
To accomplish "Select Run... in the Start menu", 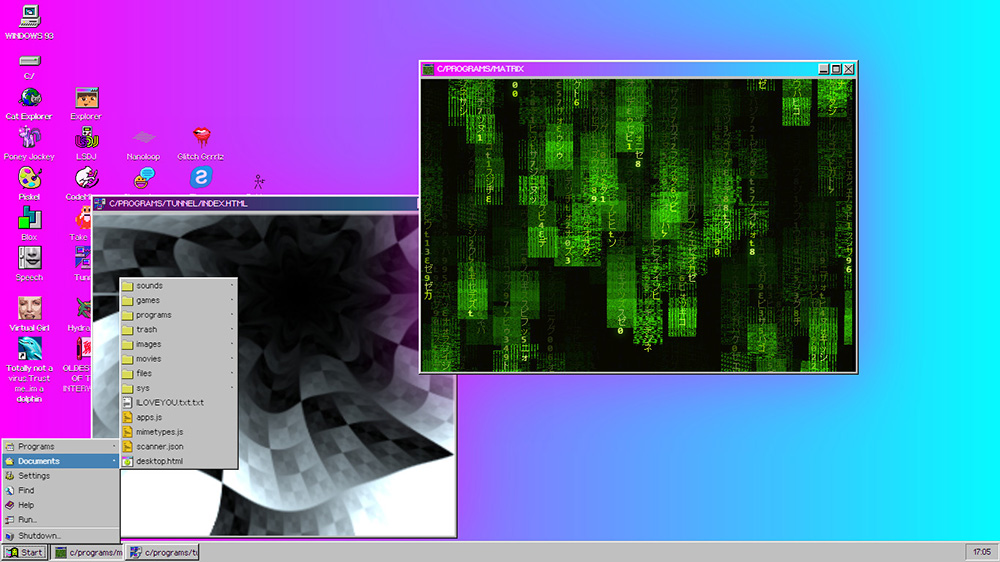I will tap(61, 520).
